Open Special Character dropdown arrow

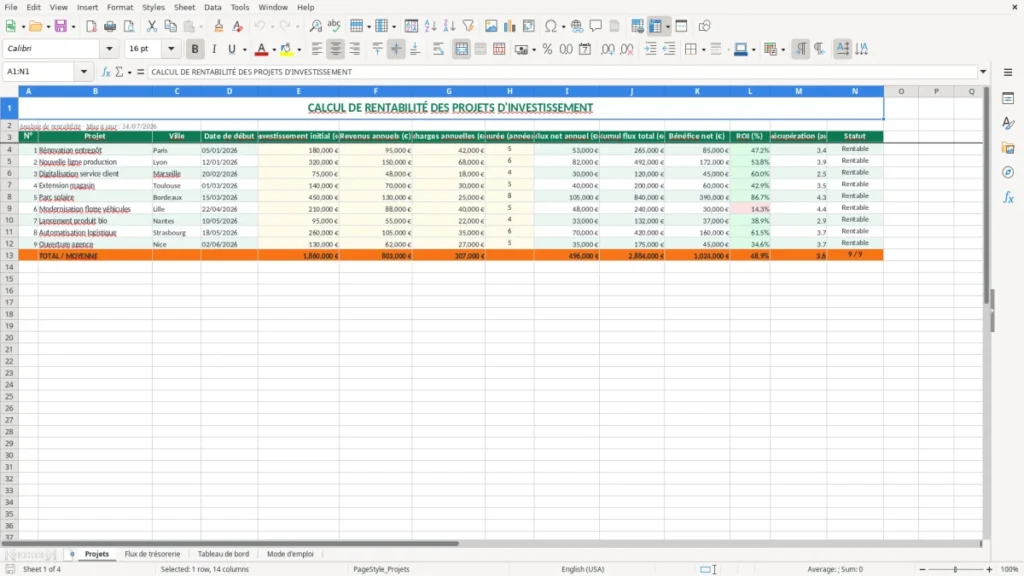[563, 27]
